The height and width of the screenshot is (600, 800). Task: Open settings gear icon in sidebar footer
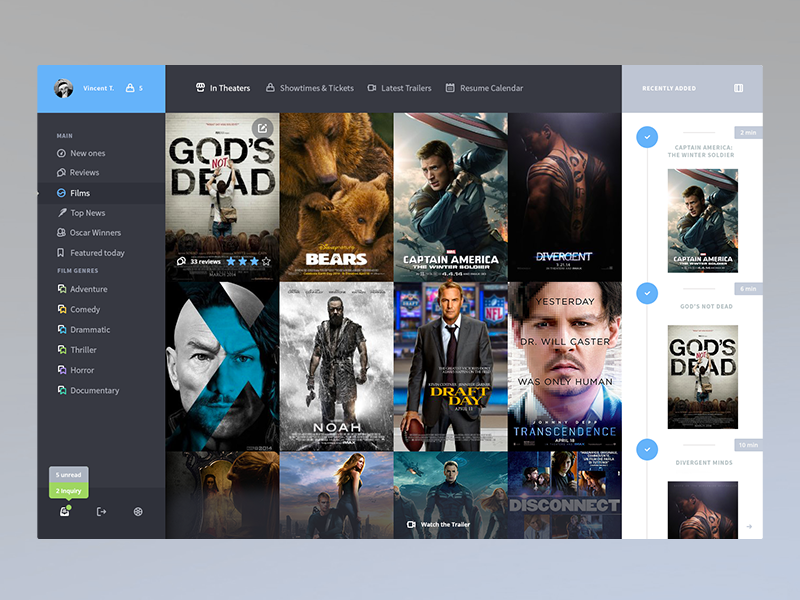pyautogui.click(x=138, y=511)
